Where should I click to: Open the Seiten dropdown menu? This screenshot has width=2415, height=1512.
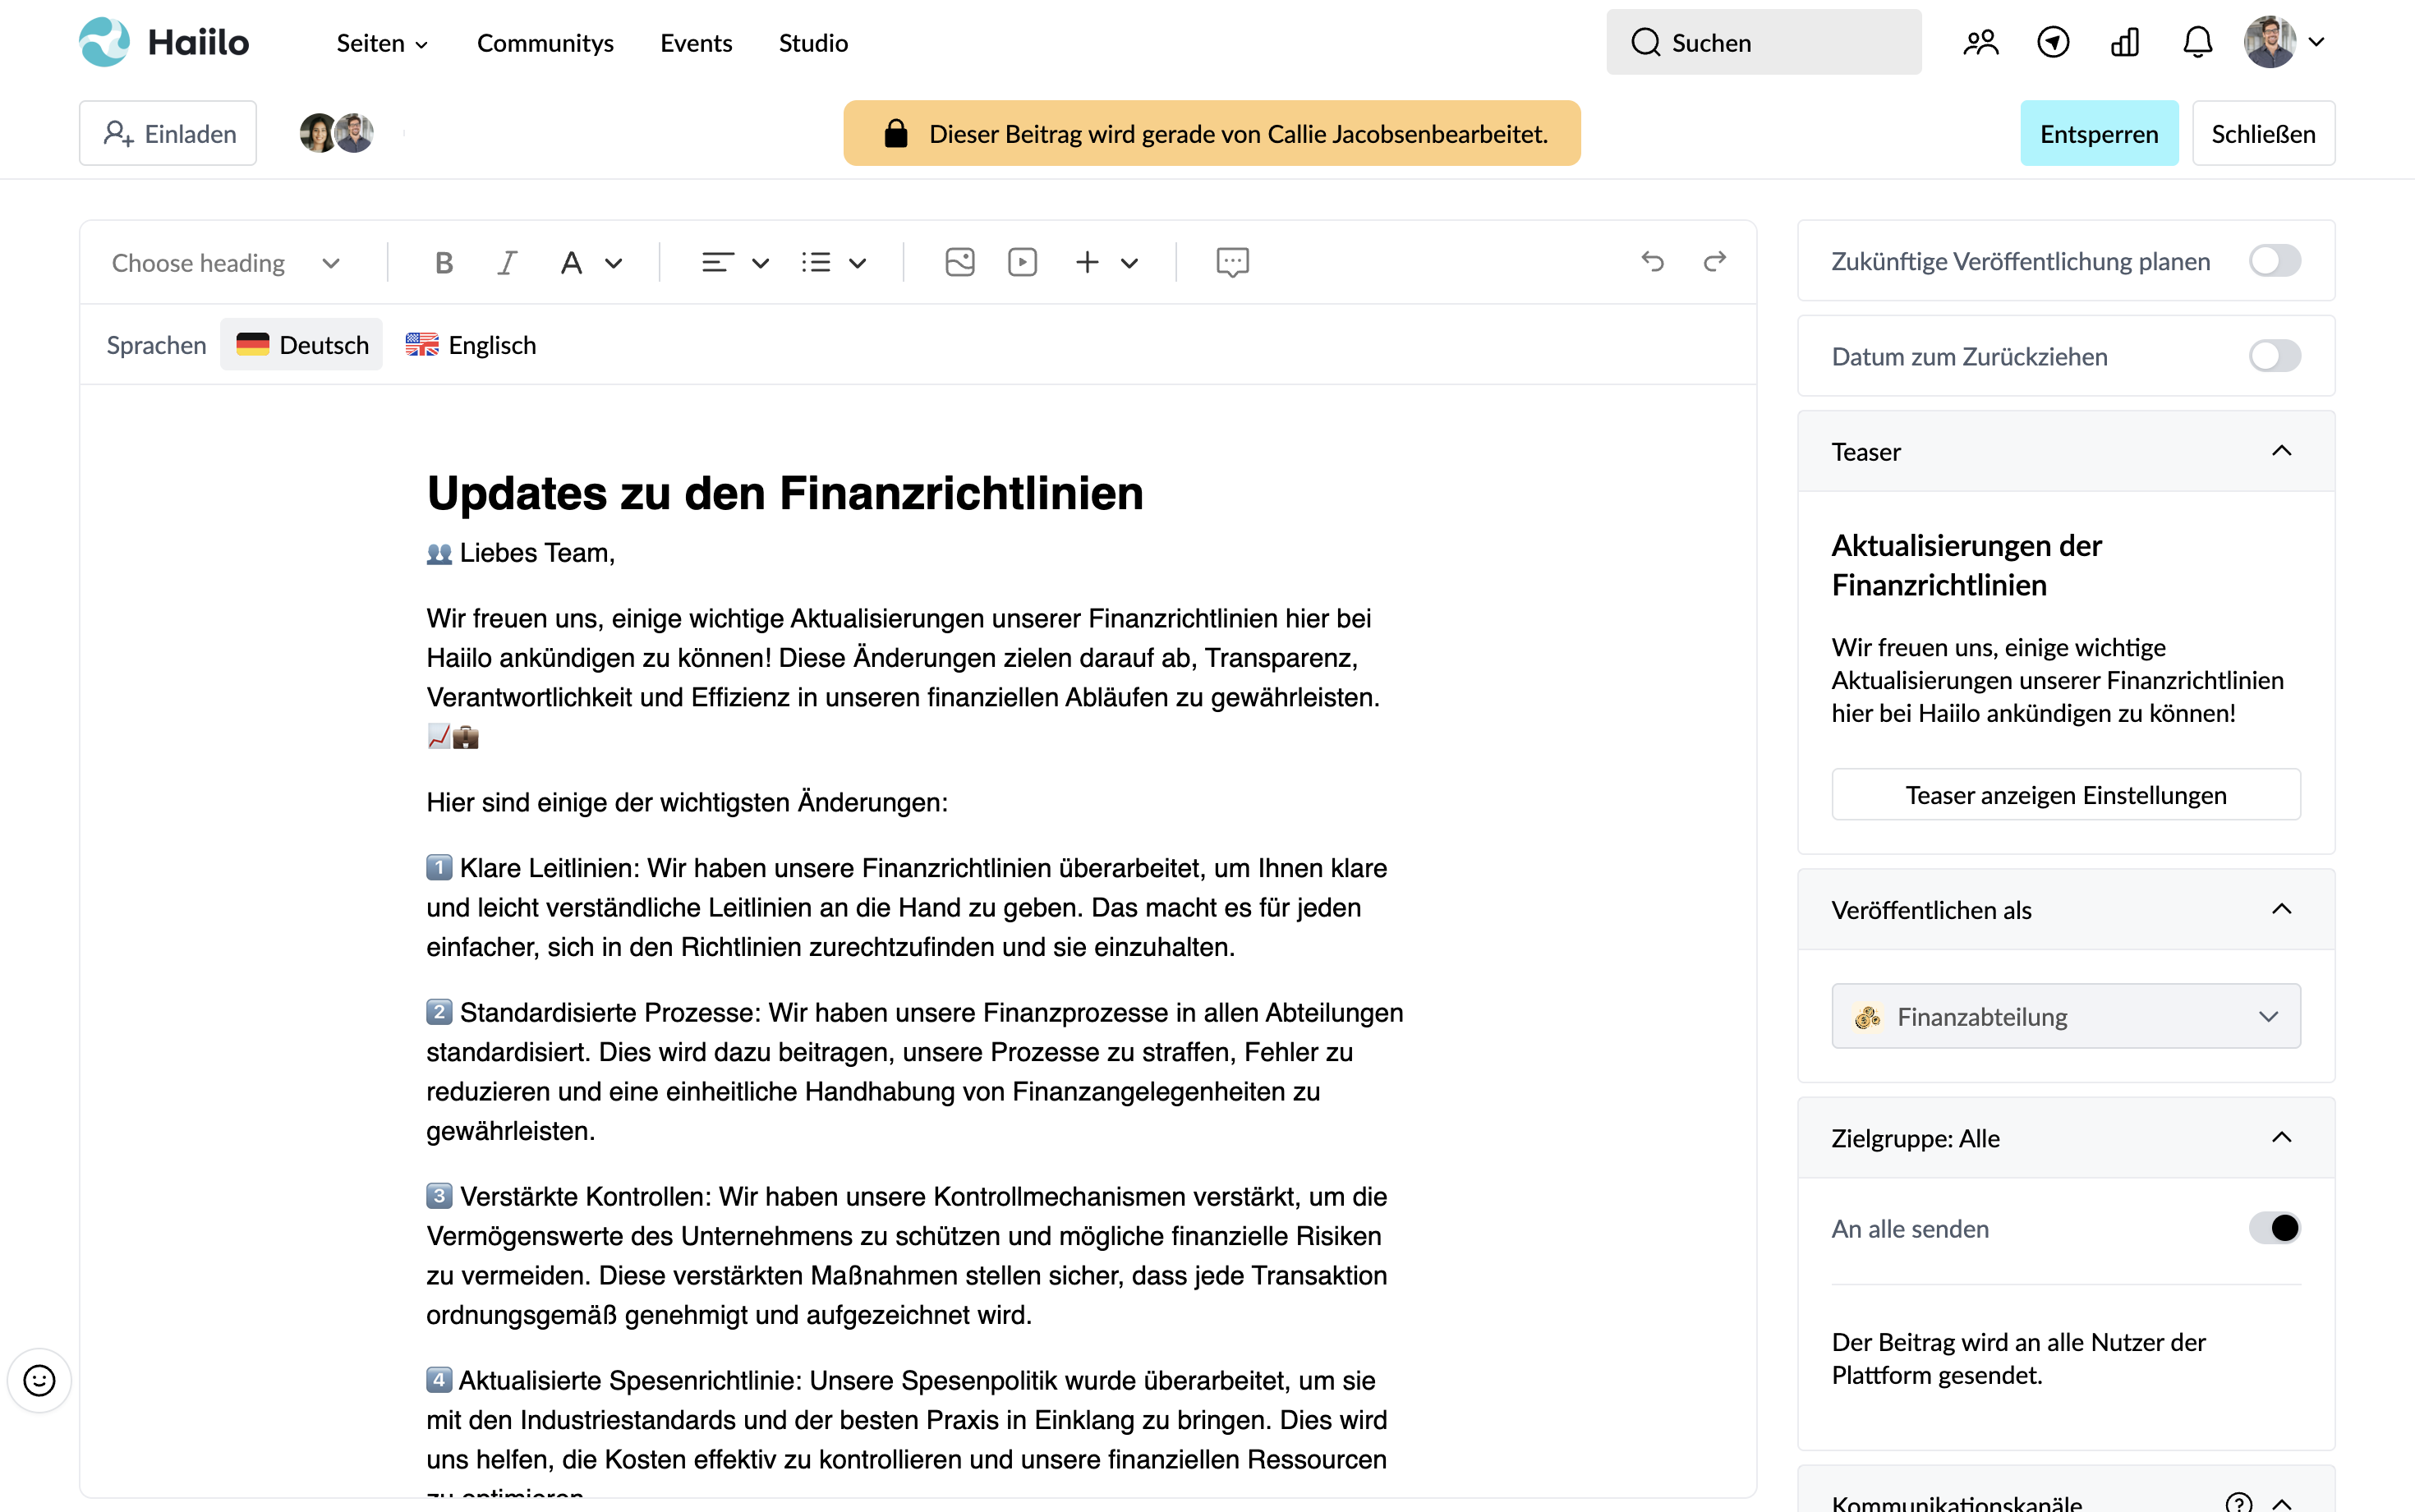(382, 43)
